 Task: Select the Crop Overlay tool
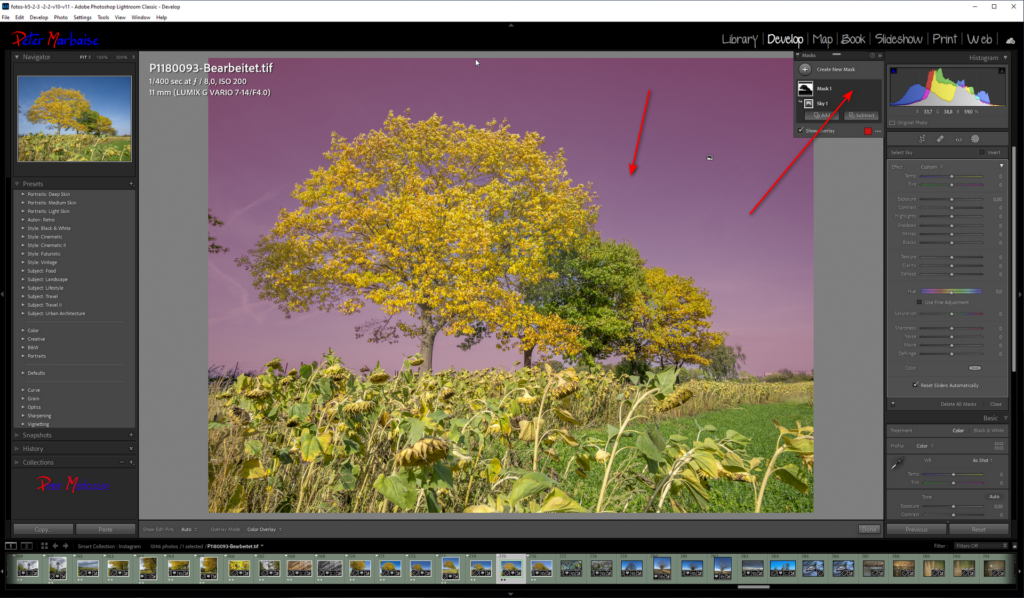pyautogui.click(x=922, y=138)
